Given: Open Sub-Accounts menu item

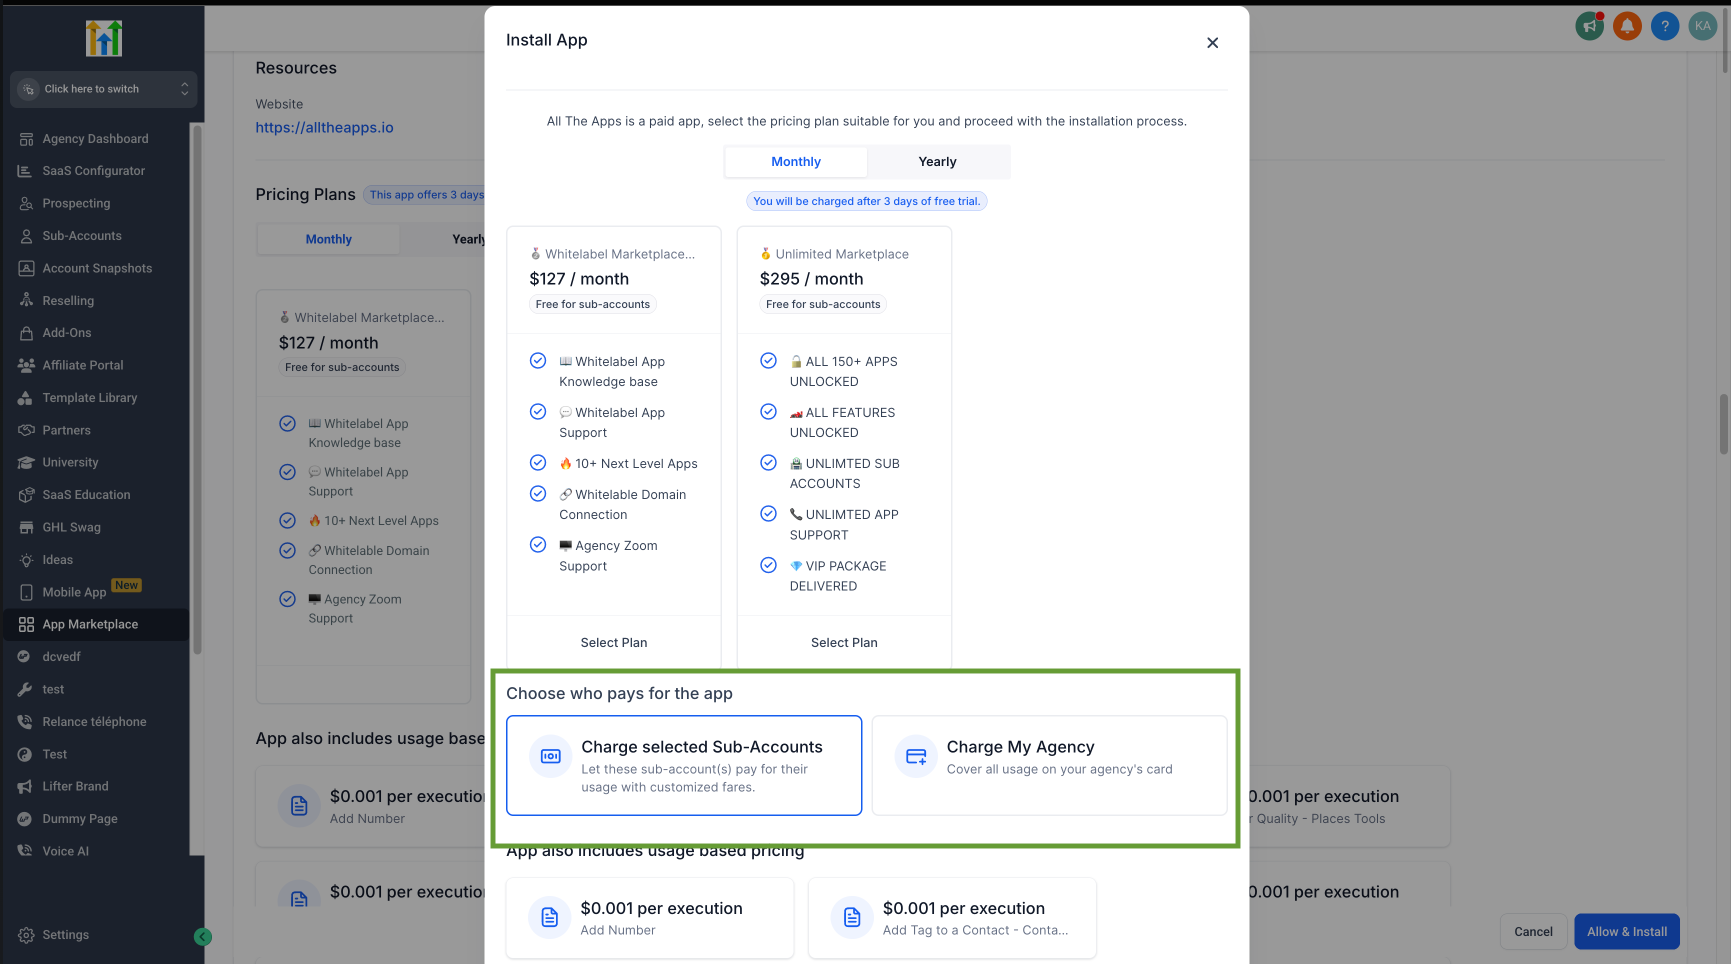Looking at the screenshot, I should (x=82, y=236).
